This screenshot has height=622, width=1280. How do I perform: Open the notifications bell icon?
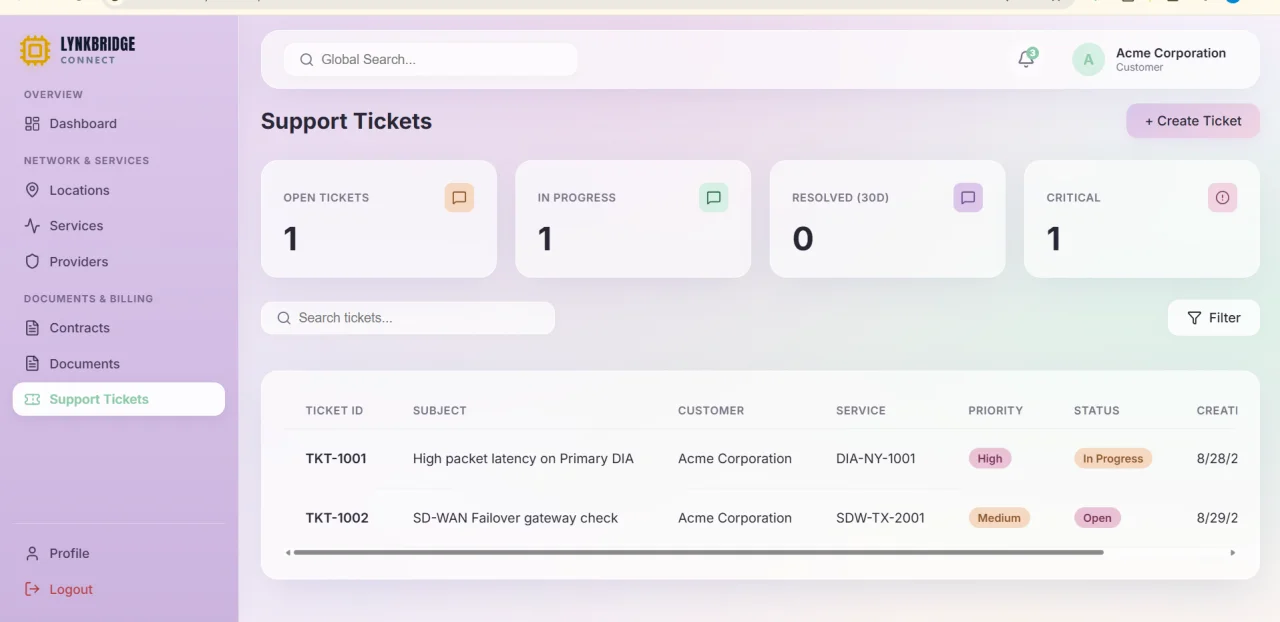[x=1026, y=59]
